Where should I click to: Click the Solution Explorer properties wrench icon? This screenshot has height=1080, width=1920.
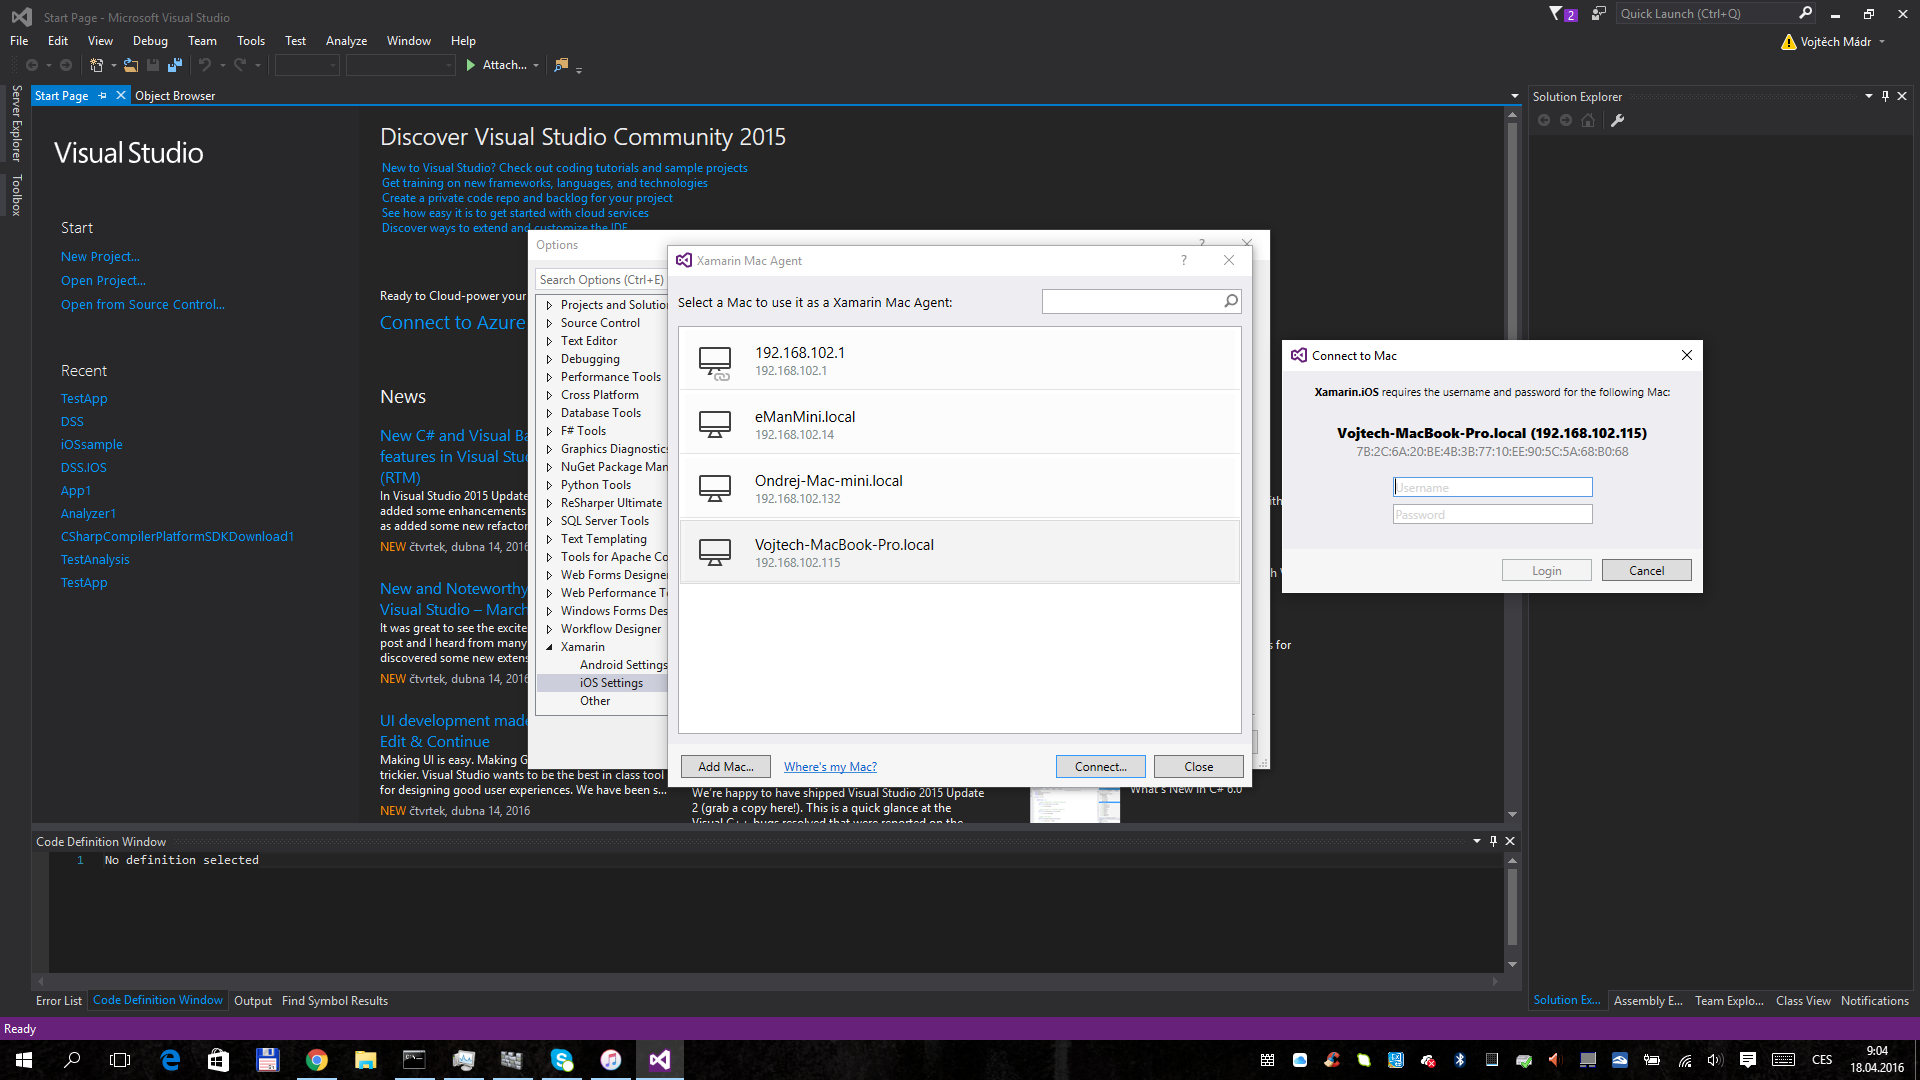(x=1617, y=121)
